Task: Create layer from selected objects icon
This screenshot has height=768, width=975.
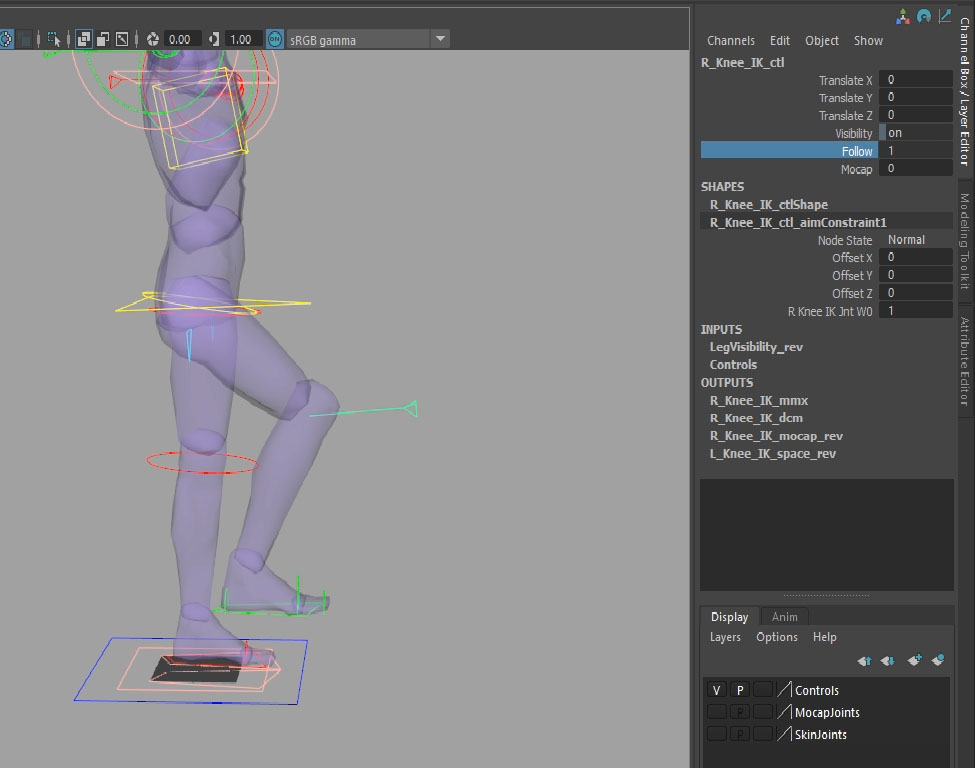Action: click(x=938, y=661)
